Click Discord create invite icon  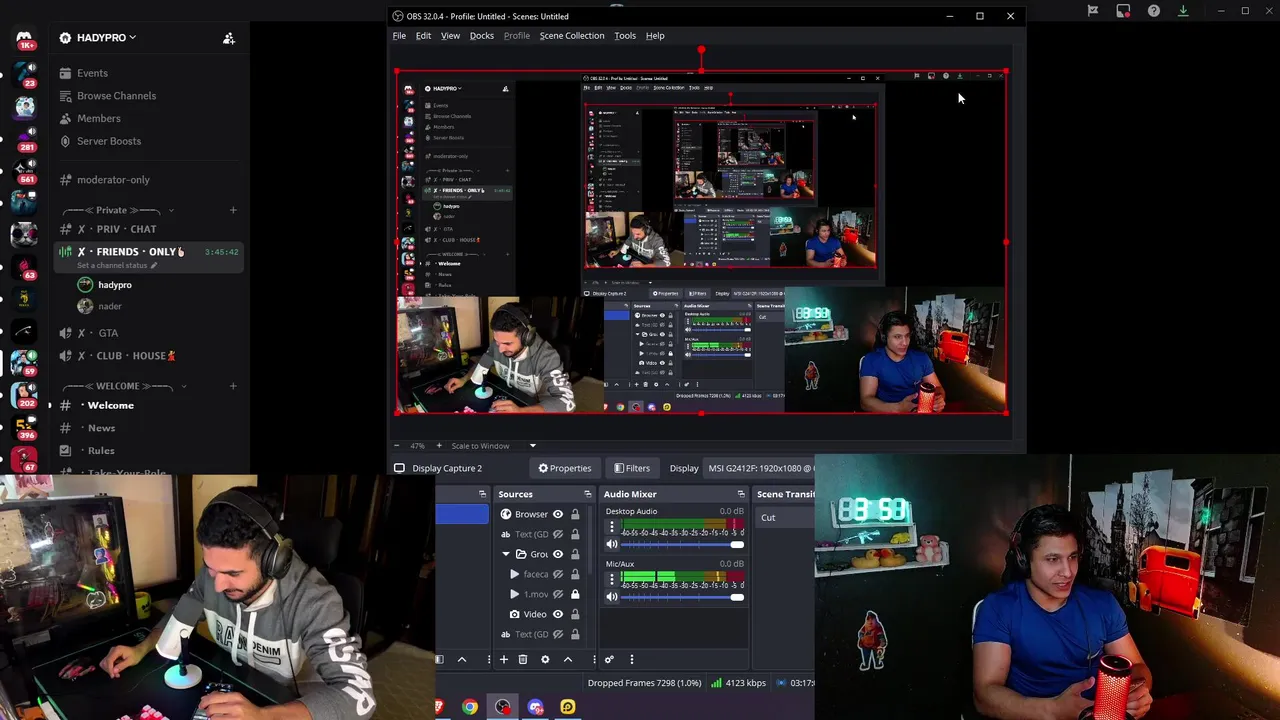[x=229, y=38]
